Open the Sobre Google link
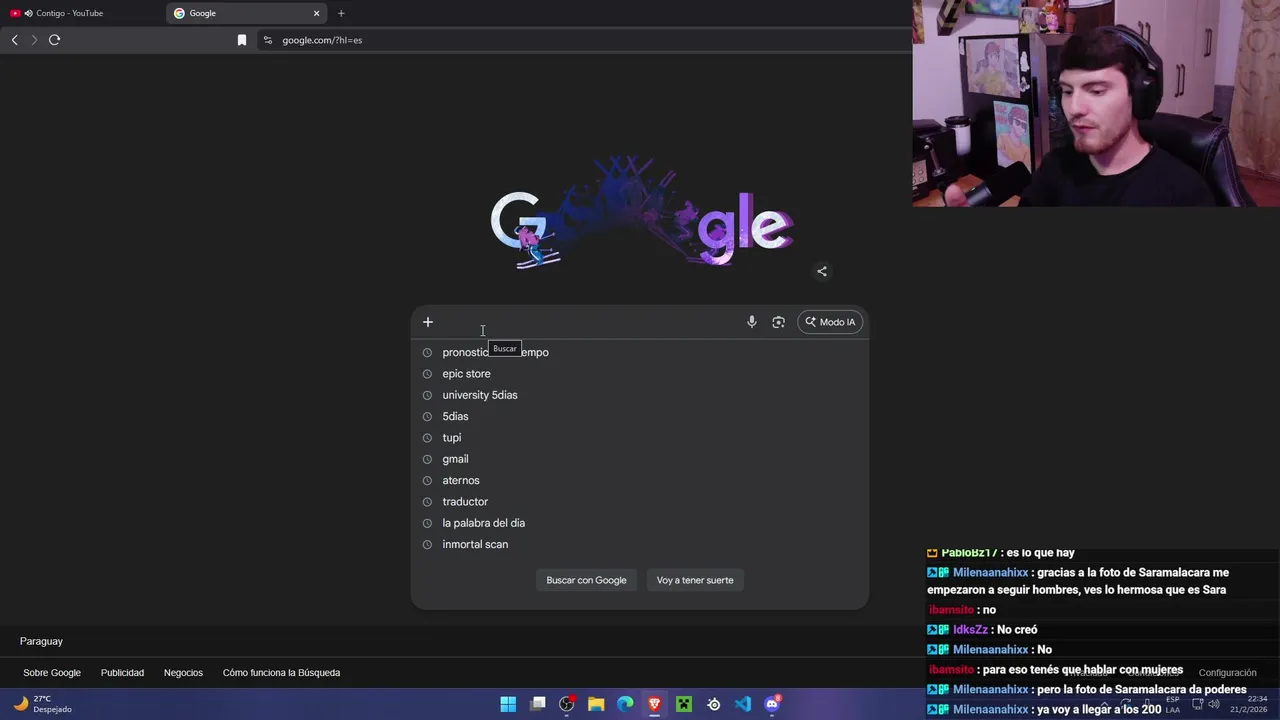This screenshot has height=720, width=1280. point(52,673)
